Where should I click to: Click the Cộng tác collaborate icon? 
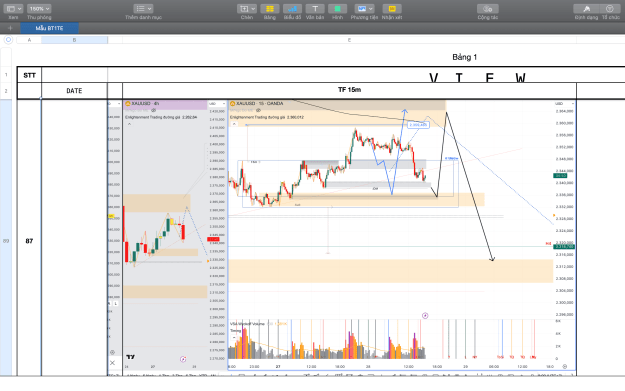pos(488,9)
